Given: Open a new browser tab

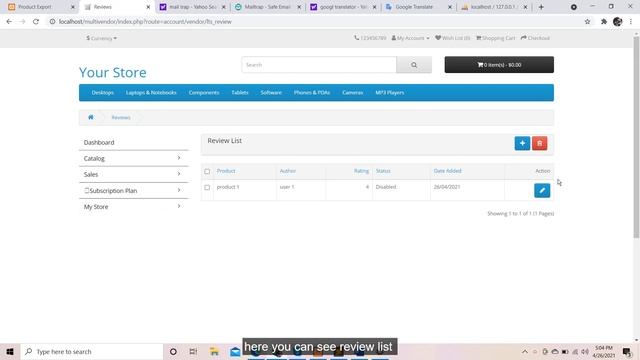Looking at the screenshot, I should click(x=541, y=7).
